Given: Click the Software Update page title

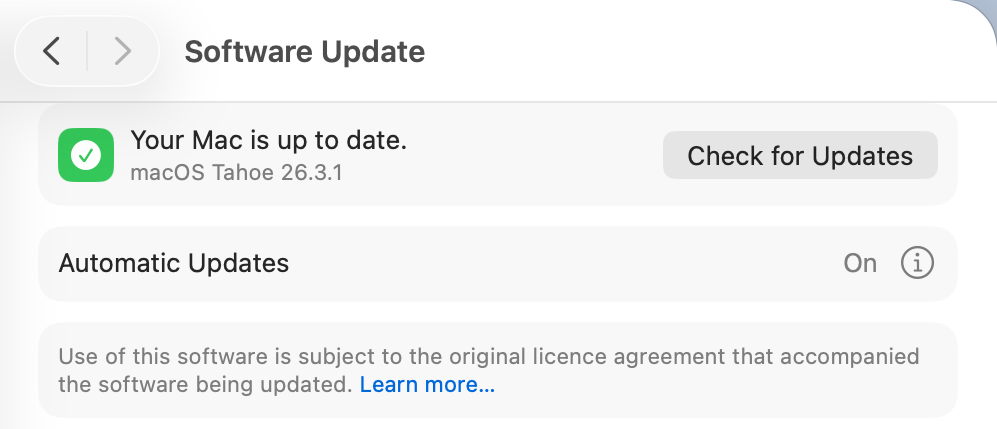Looking at the screenshot, I should [x=305, y=51].
